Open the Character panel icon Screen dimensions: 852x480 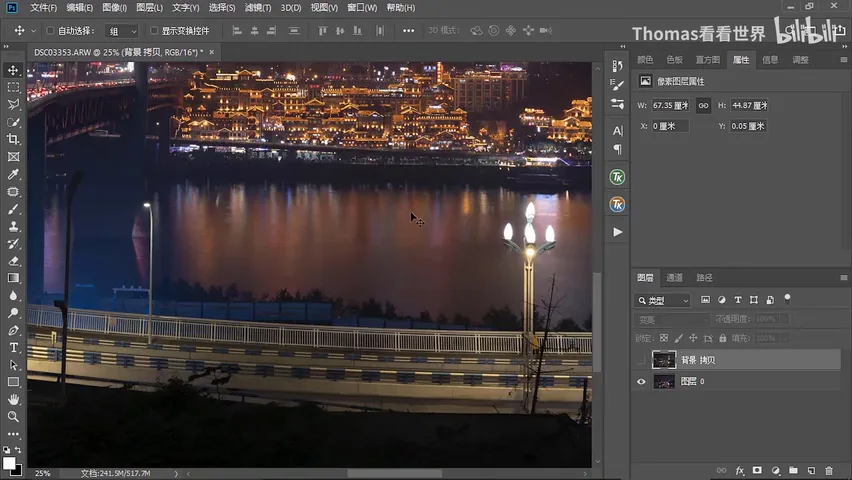pos(618,131)
